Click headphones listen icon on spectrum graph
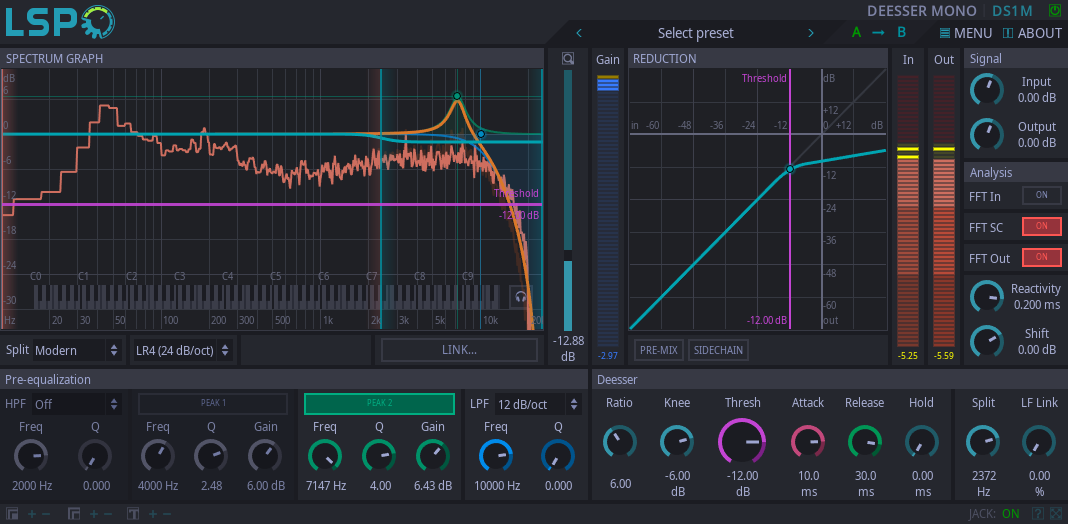 click(x=521, y=297)
